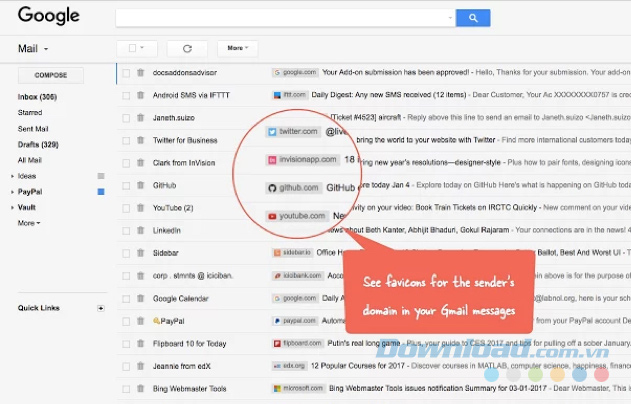Click trash icon for Bing Webmaster Tools
Viewport: 631px width, 404px height.
[140, 389]
